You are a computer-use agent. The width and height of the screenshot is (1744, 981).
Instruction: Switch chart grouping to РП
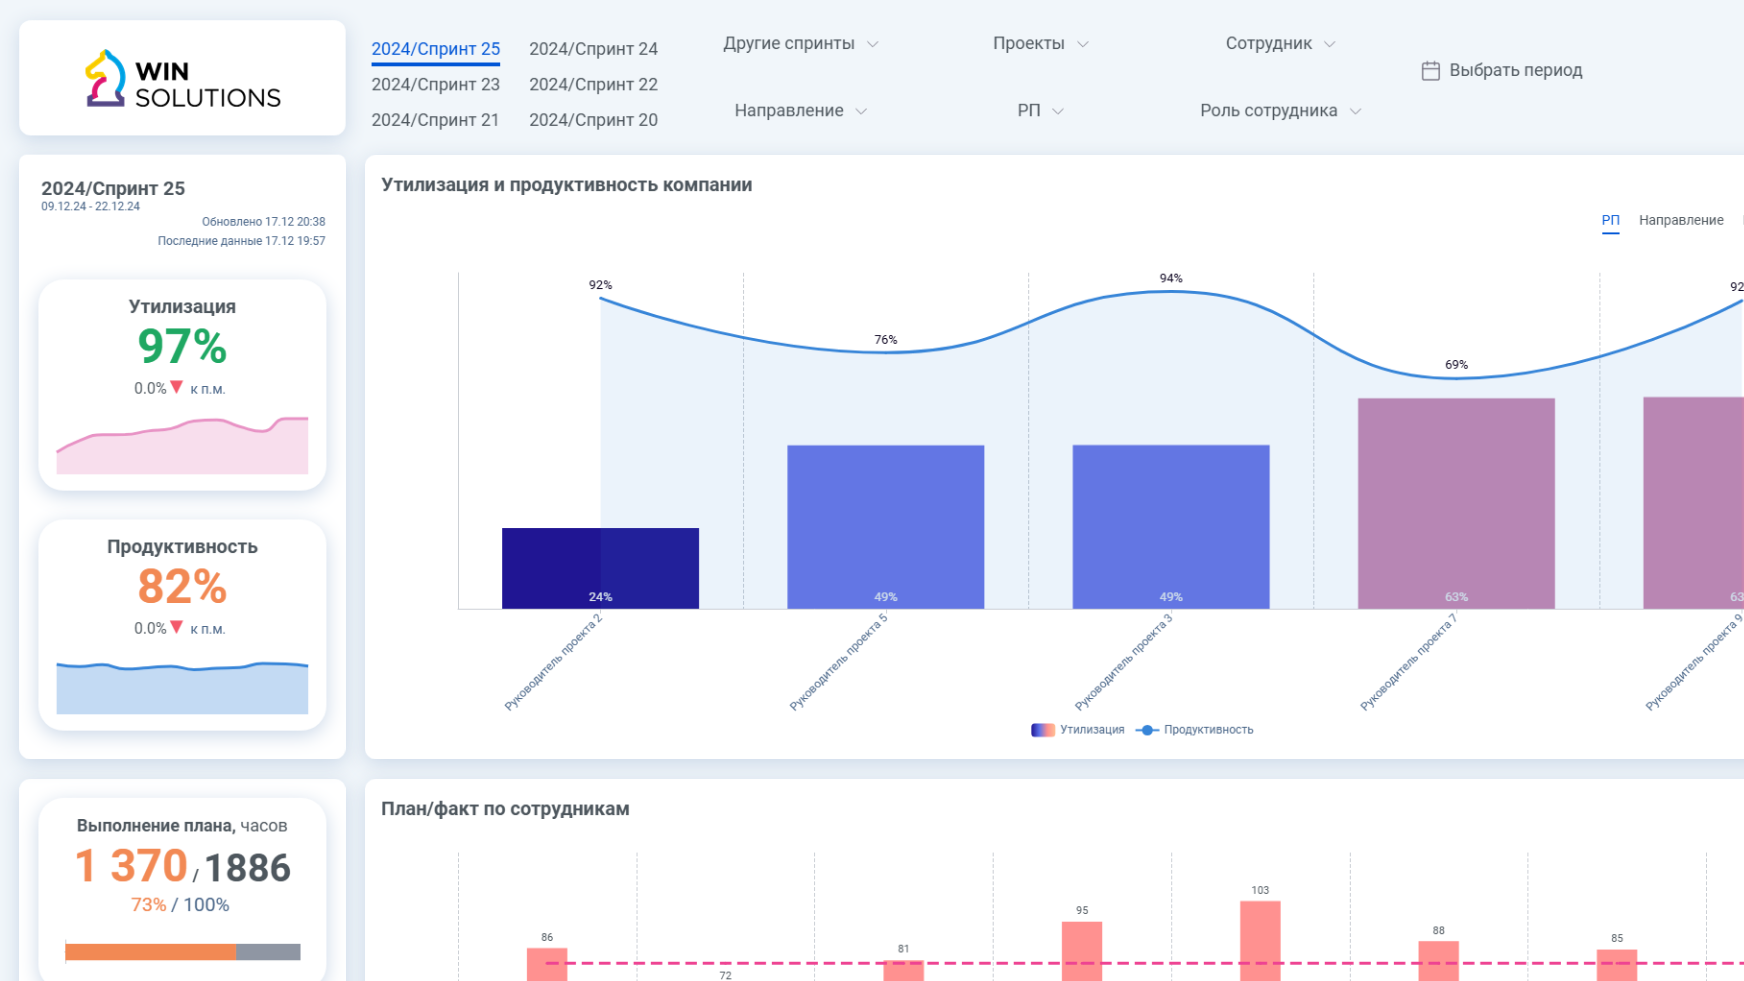point(1610,221)
